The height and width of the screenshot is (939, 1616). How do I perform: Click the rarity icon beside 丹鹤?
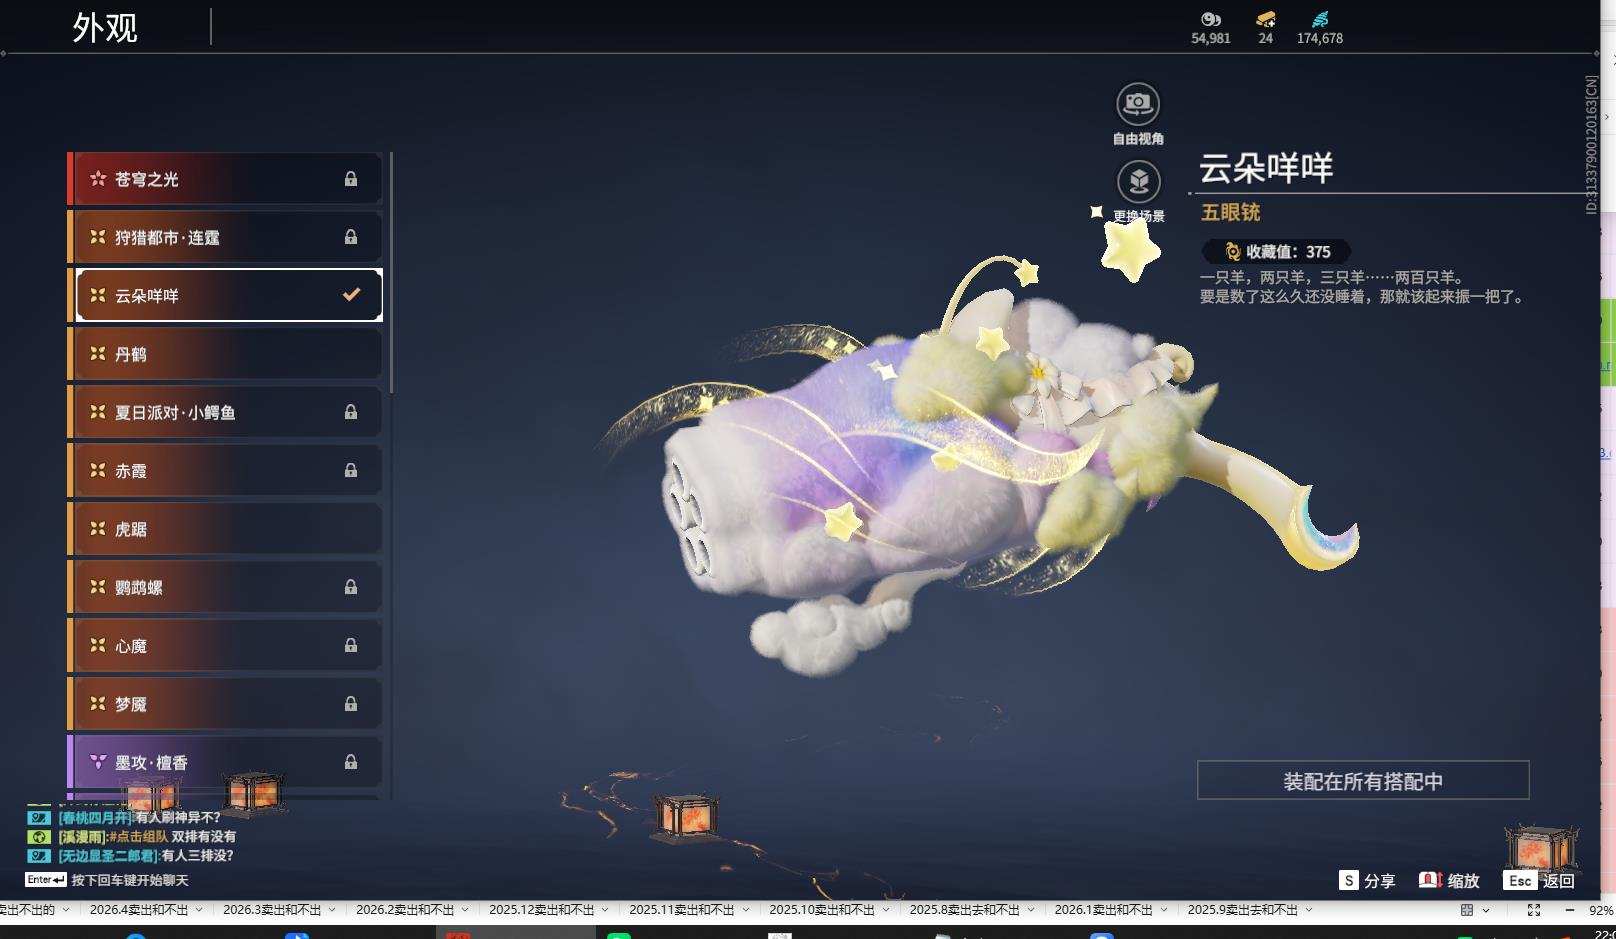tap(98, 353)
